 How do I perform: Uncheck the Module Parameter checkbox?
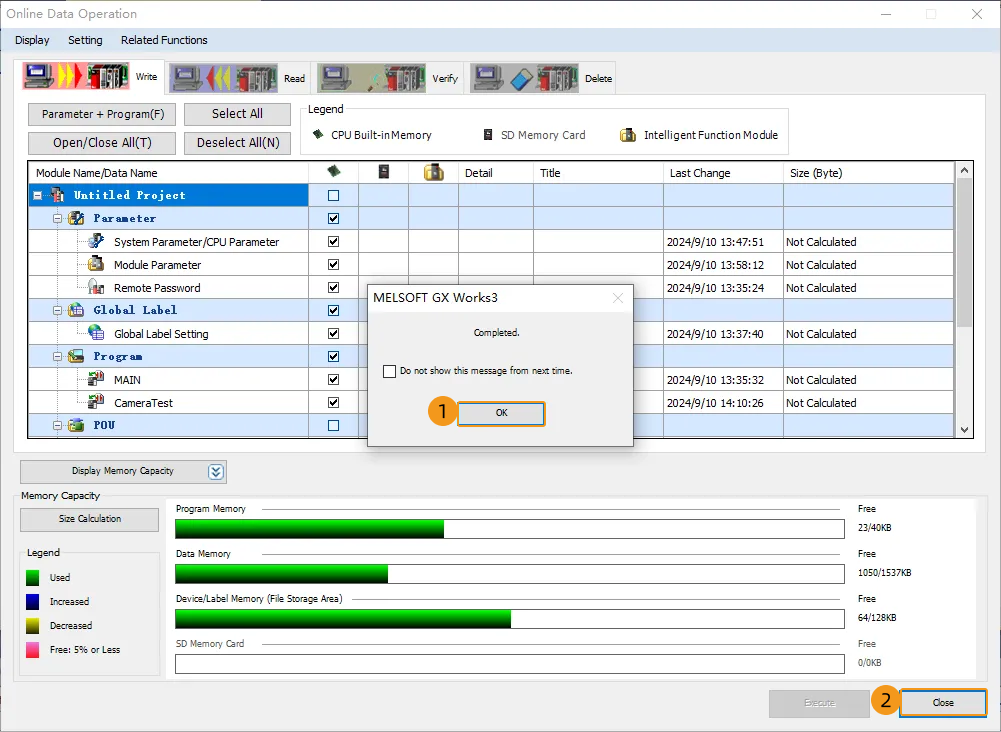tap(334, 265)
